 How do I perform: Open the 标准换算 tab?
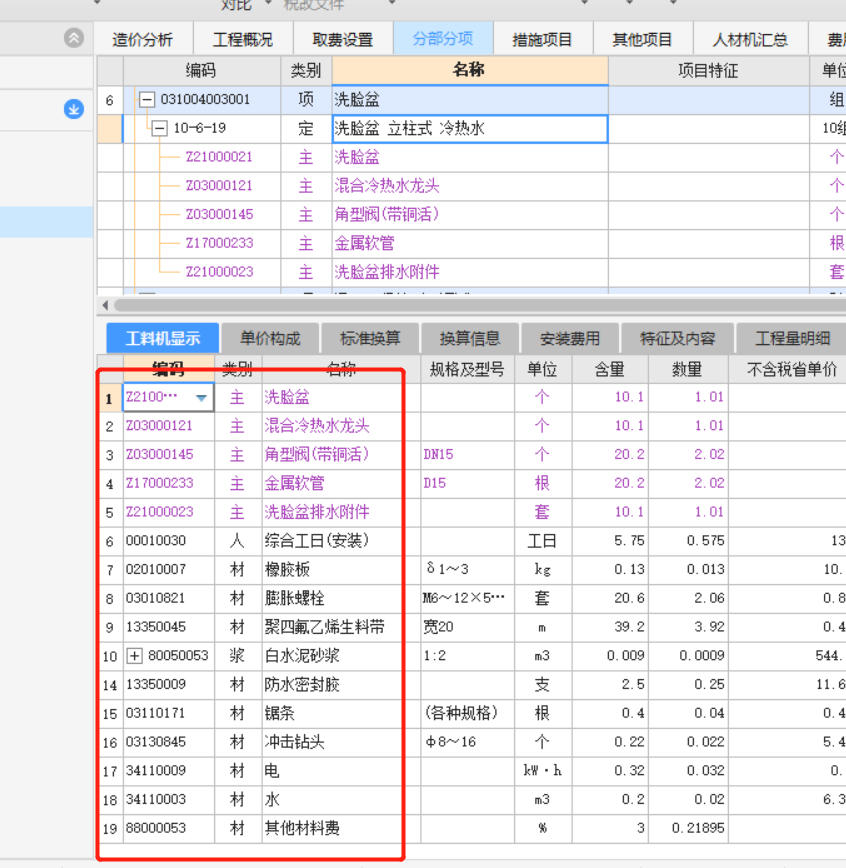370,338
